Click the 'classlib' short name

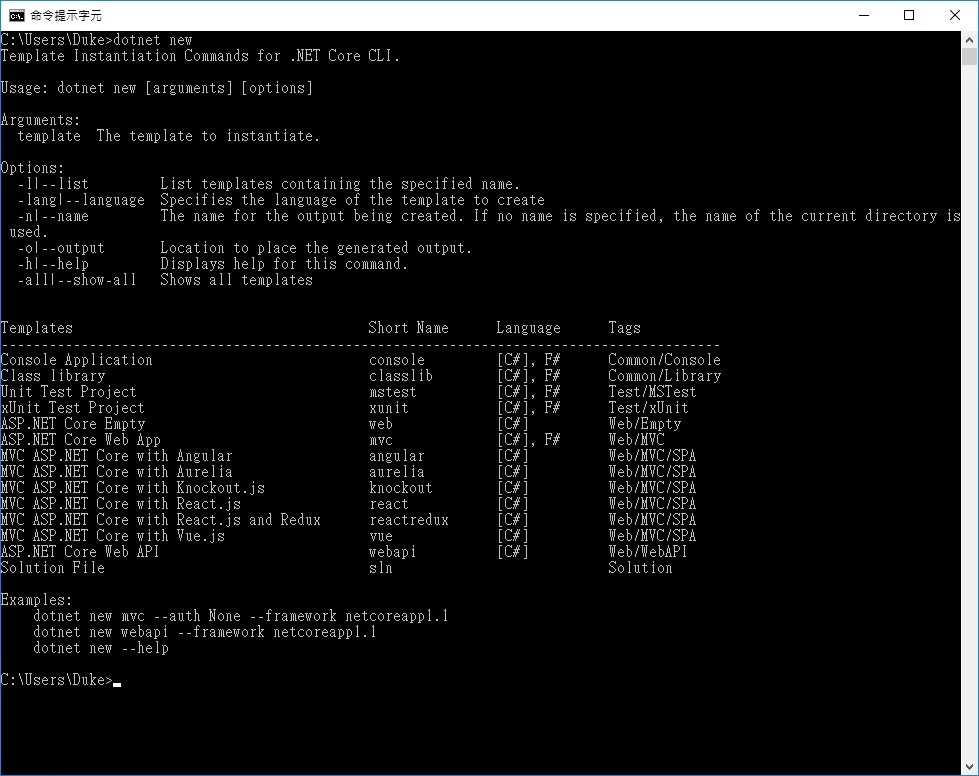tap(400, 376)
